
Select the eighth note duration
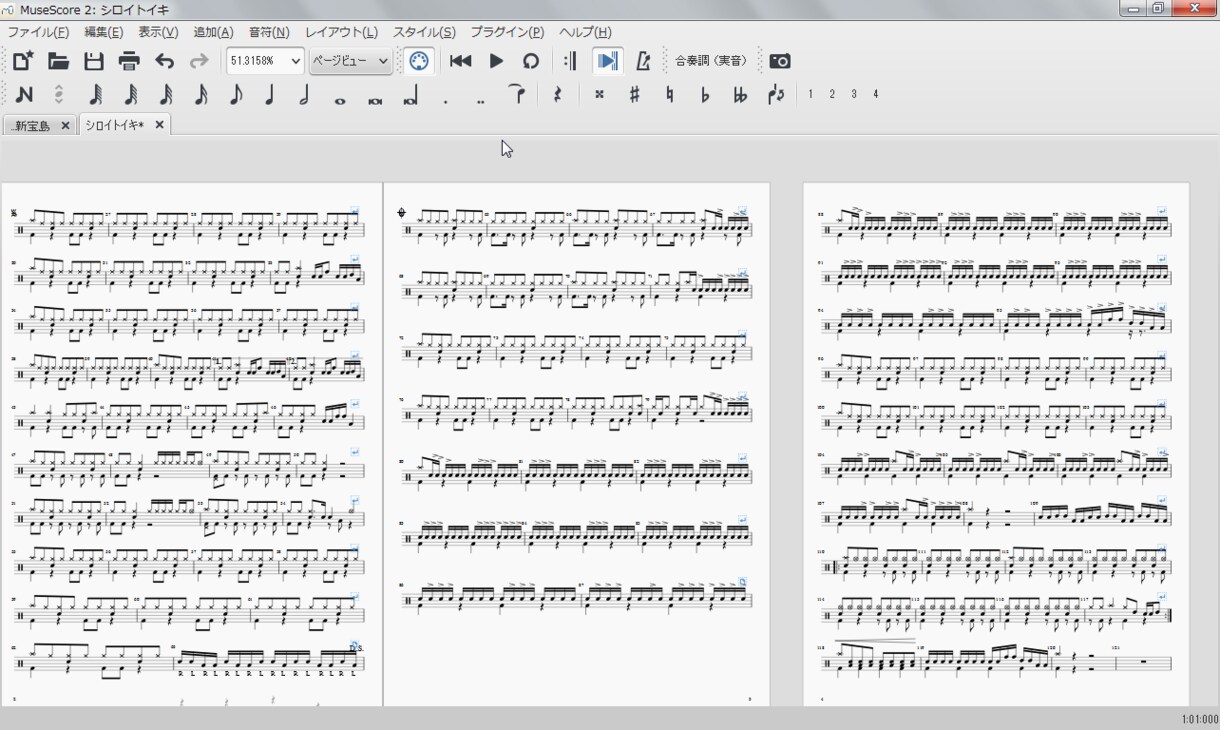coord(235,94)
